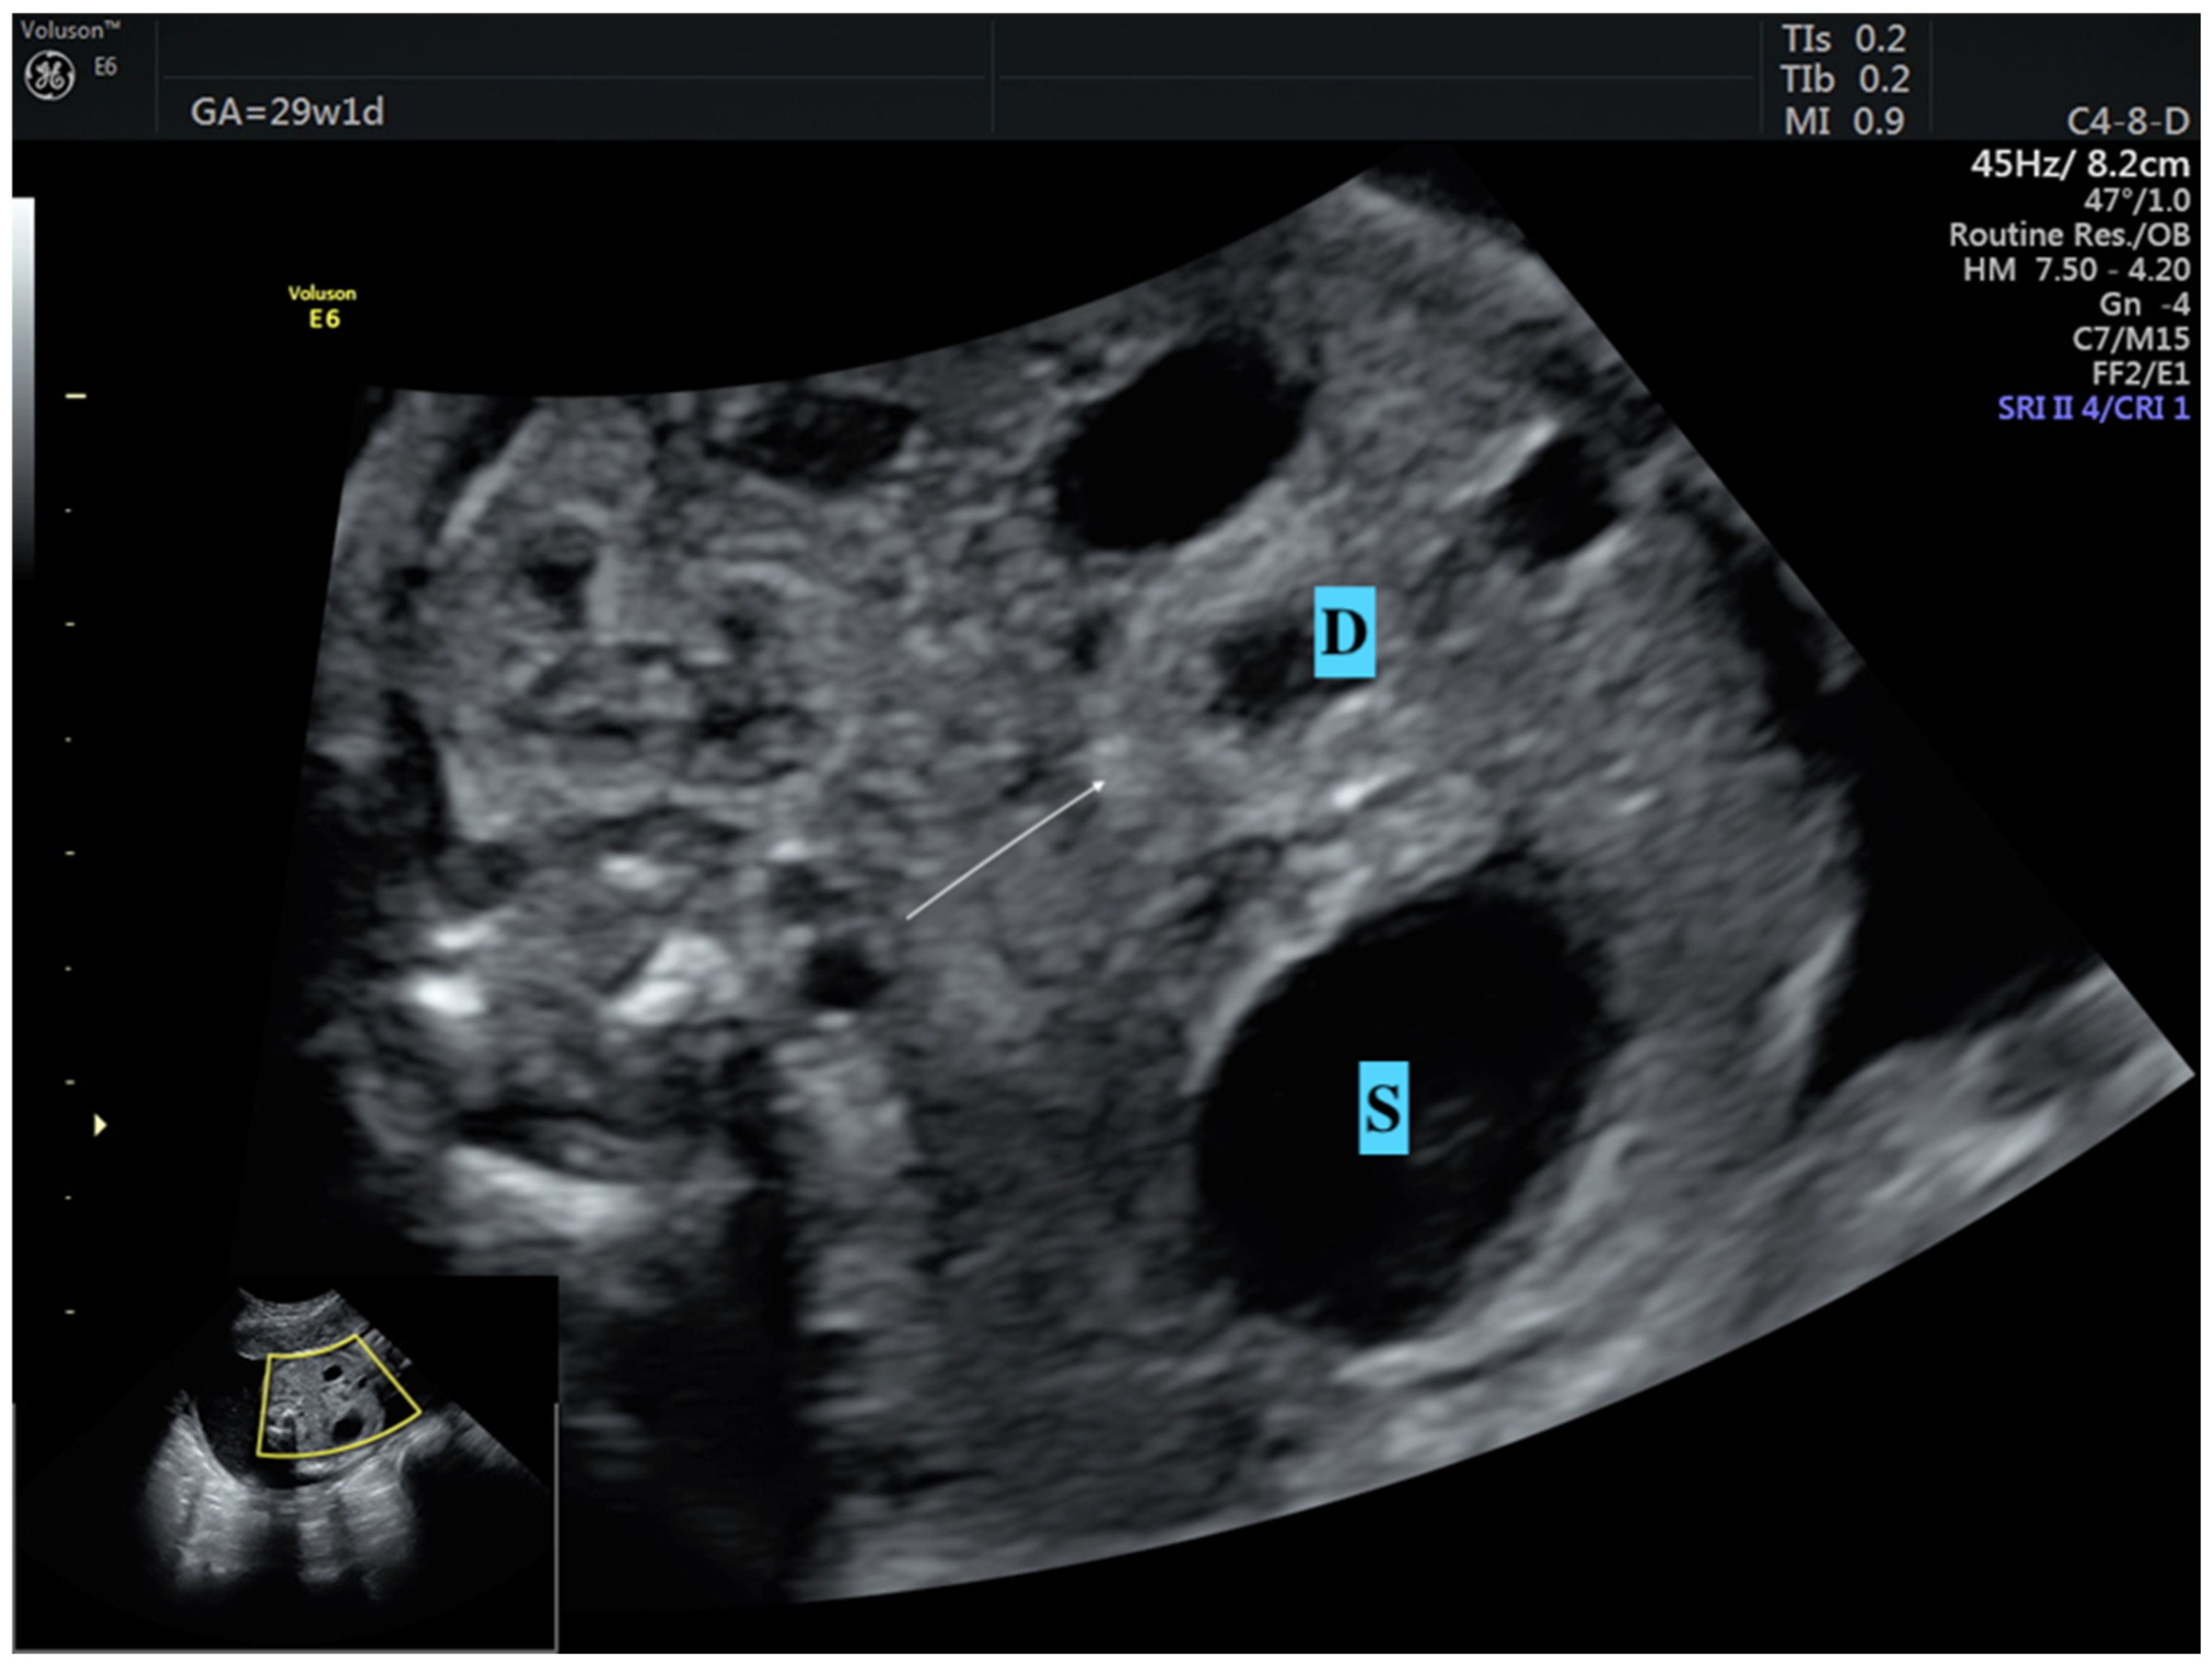Select the FF2/E1 filter setting
This screenshot has height=1667, width=2212.
[2139, 374]
